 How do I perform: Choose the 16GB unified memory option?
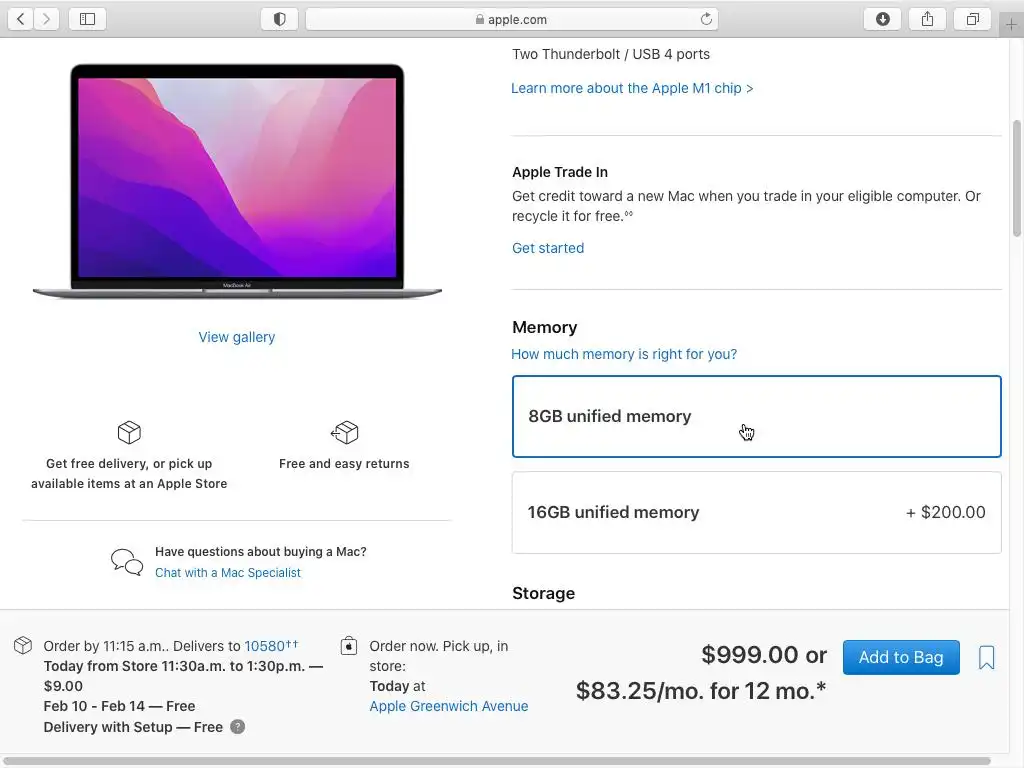[x=756, y=512]
